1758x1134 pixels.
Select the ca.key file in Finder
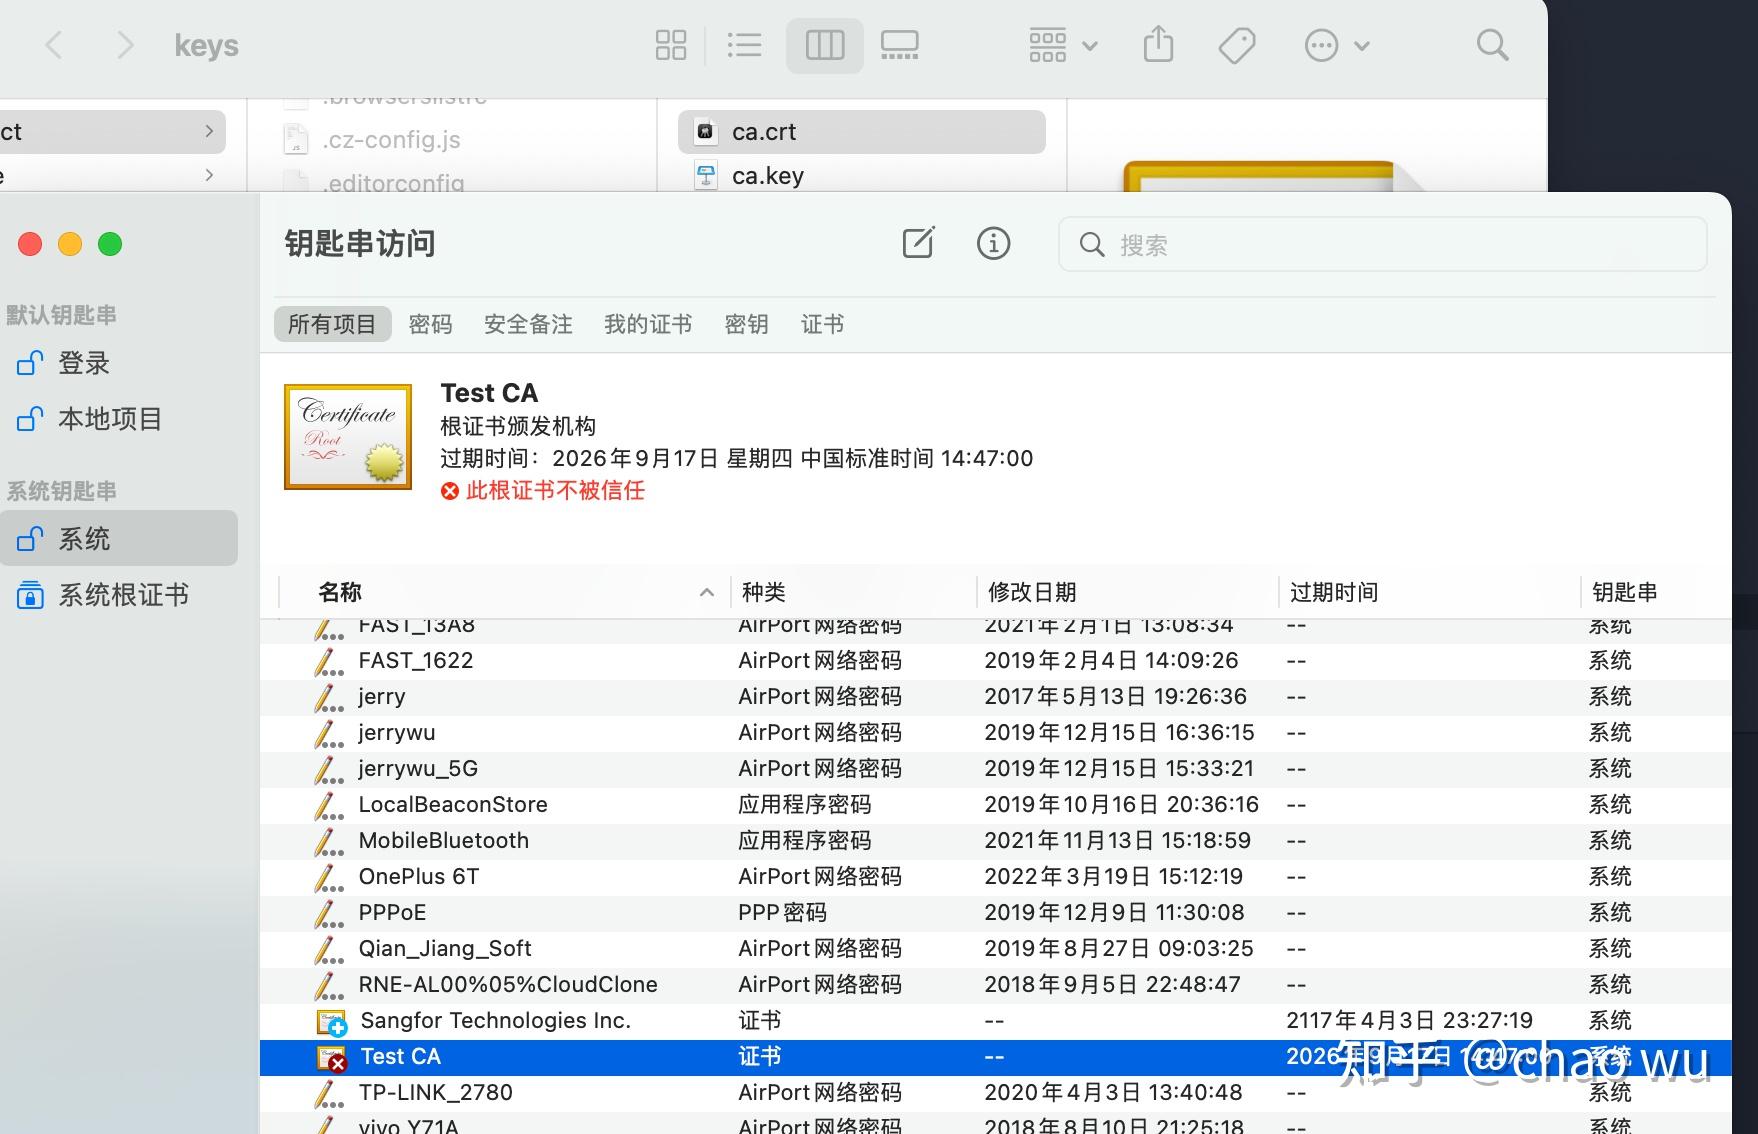(x=768, y=174)
